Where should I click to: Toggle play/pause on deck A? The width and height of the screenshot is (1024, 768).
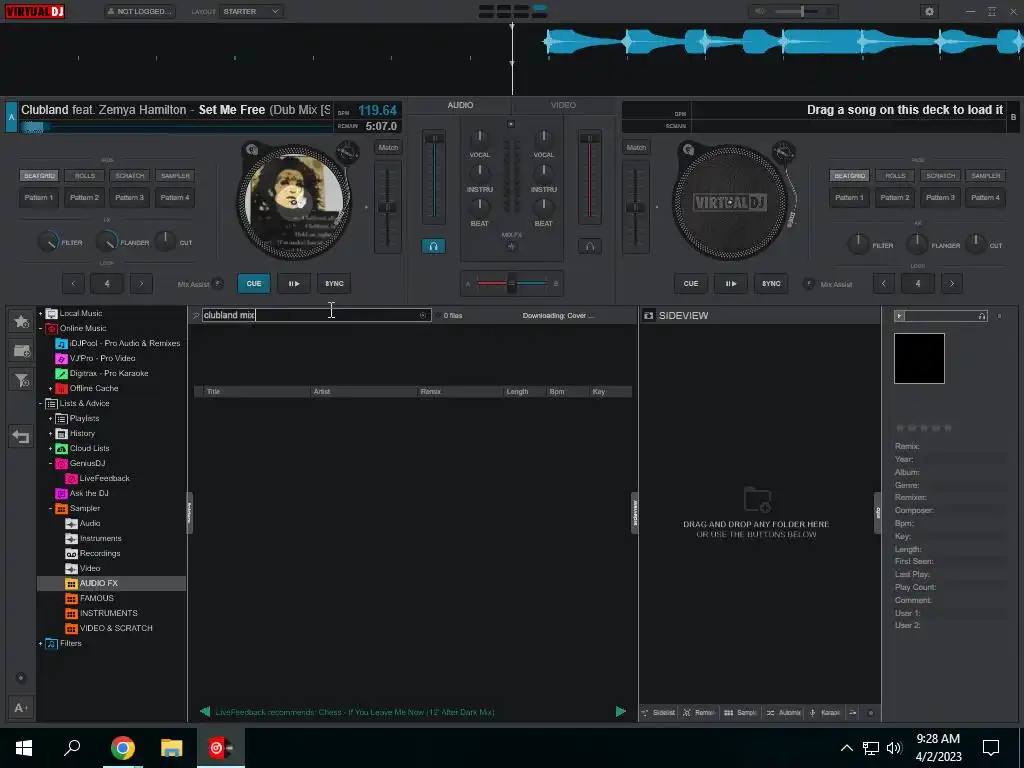[293, 283]
